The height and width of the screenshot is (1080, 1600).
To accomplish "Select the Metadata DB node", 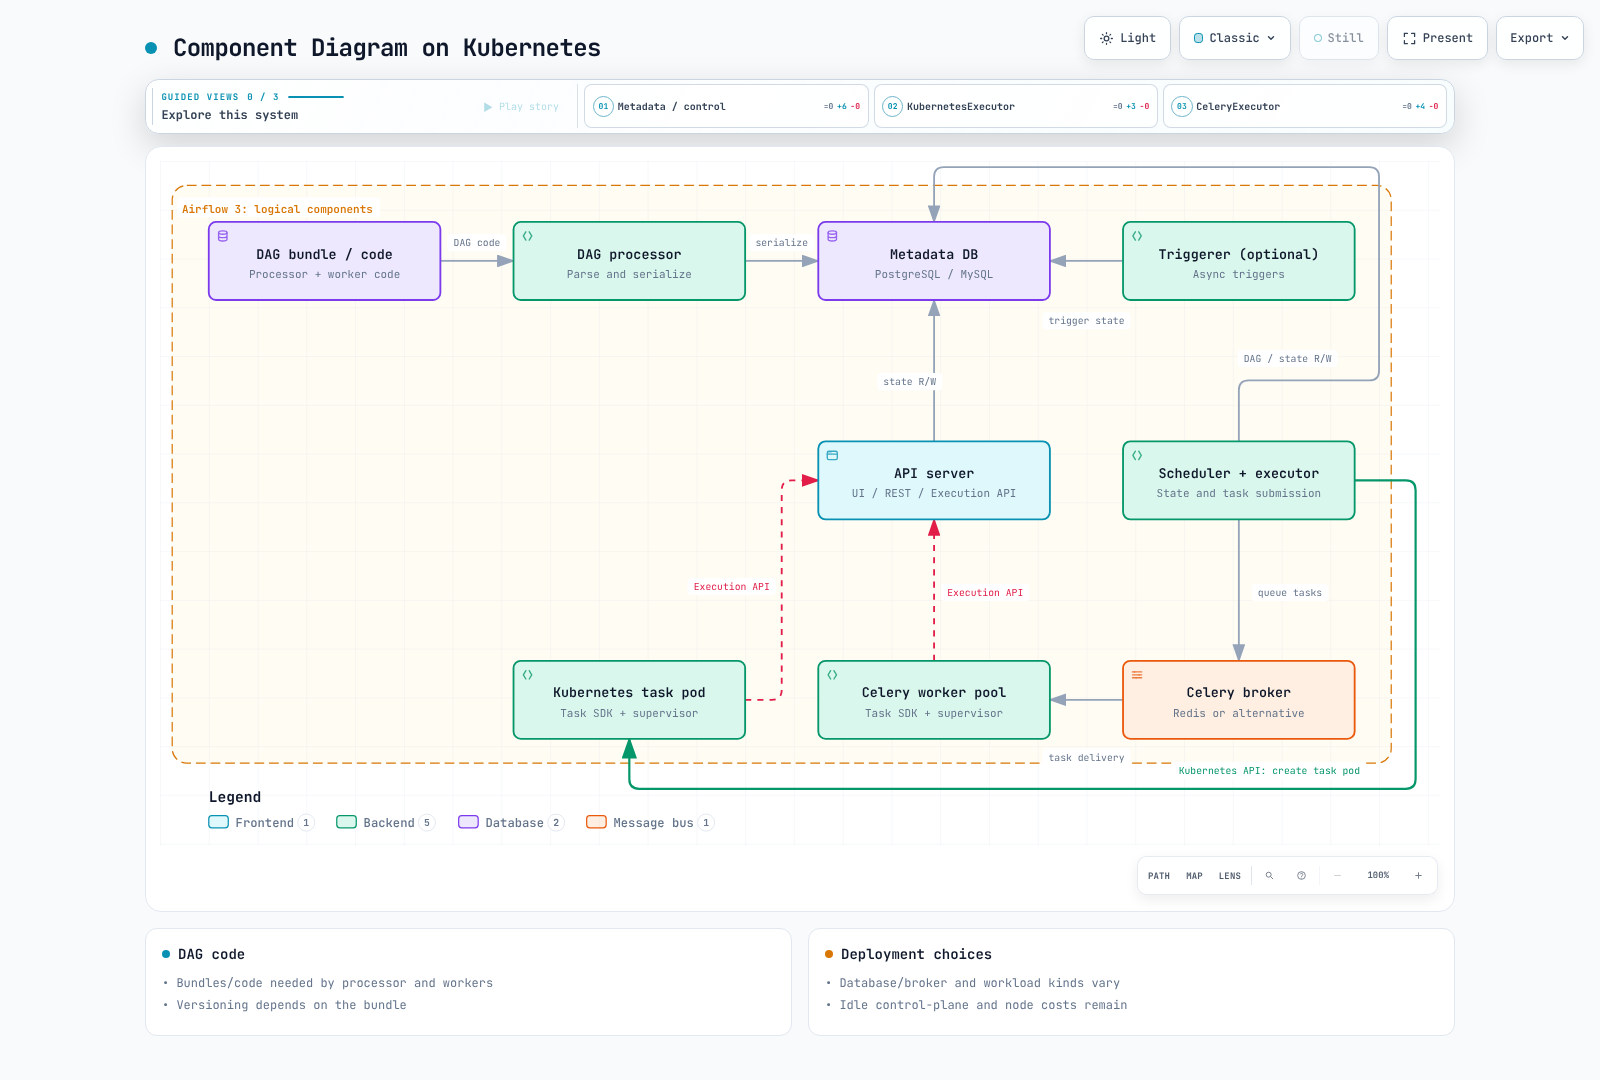I will [x=934, y=261].
